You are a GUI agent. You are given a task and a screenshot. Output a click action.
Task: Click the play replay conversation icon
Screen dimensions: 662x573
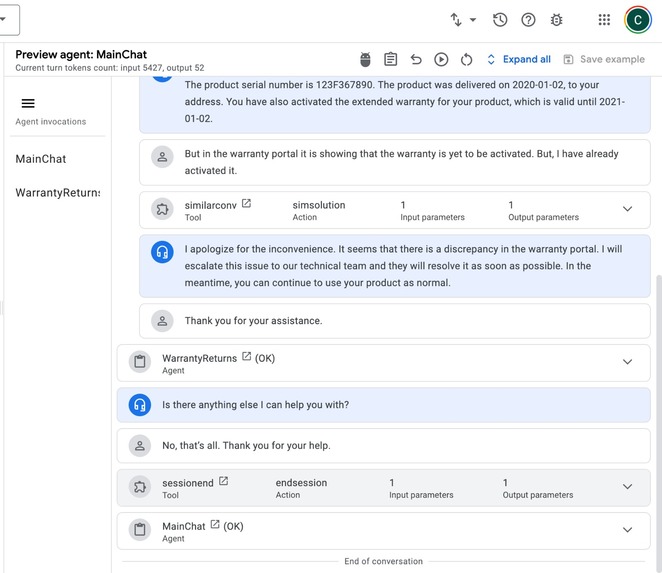[441, 59]
